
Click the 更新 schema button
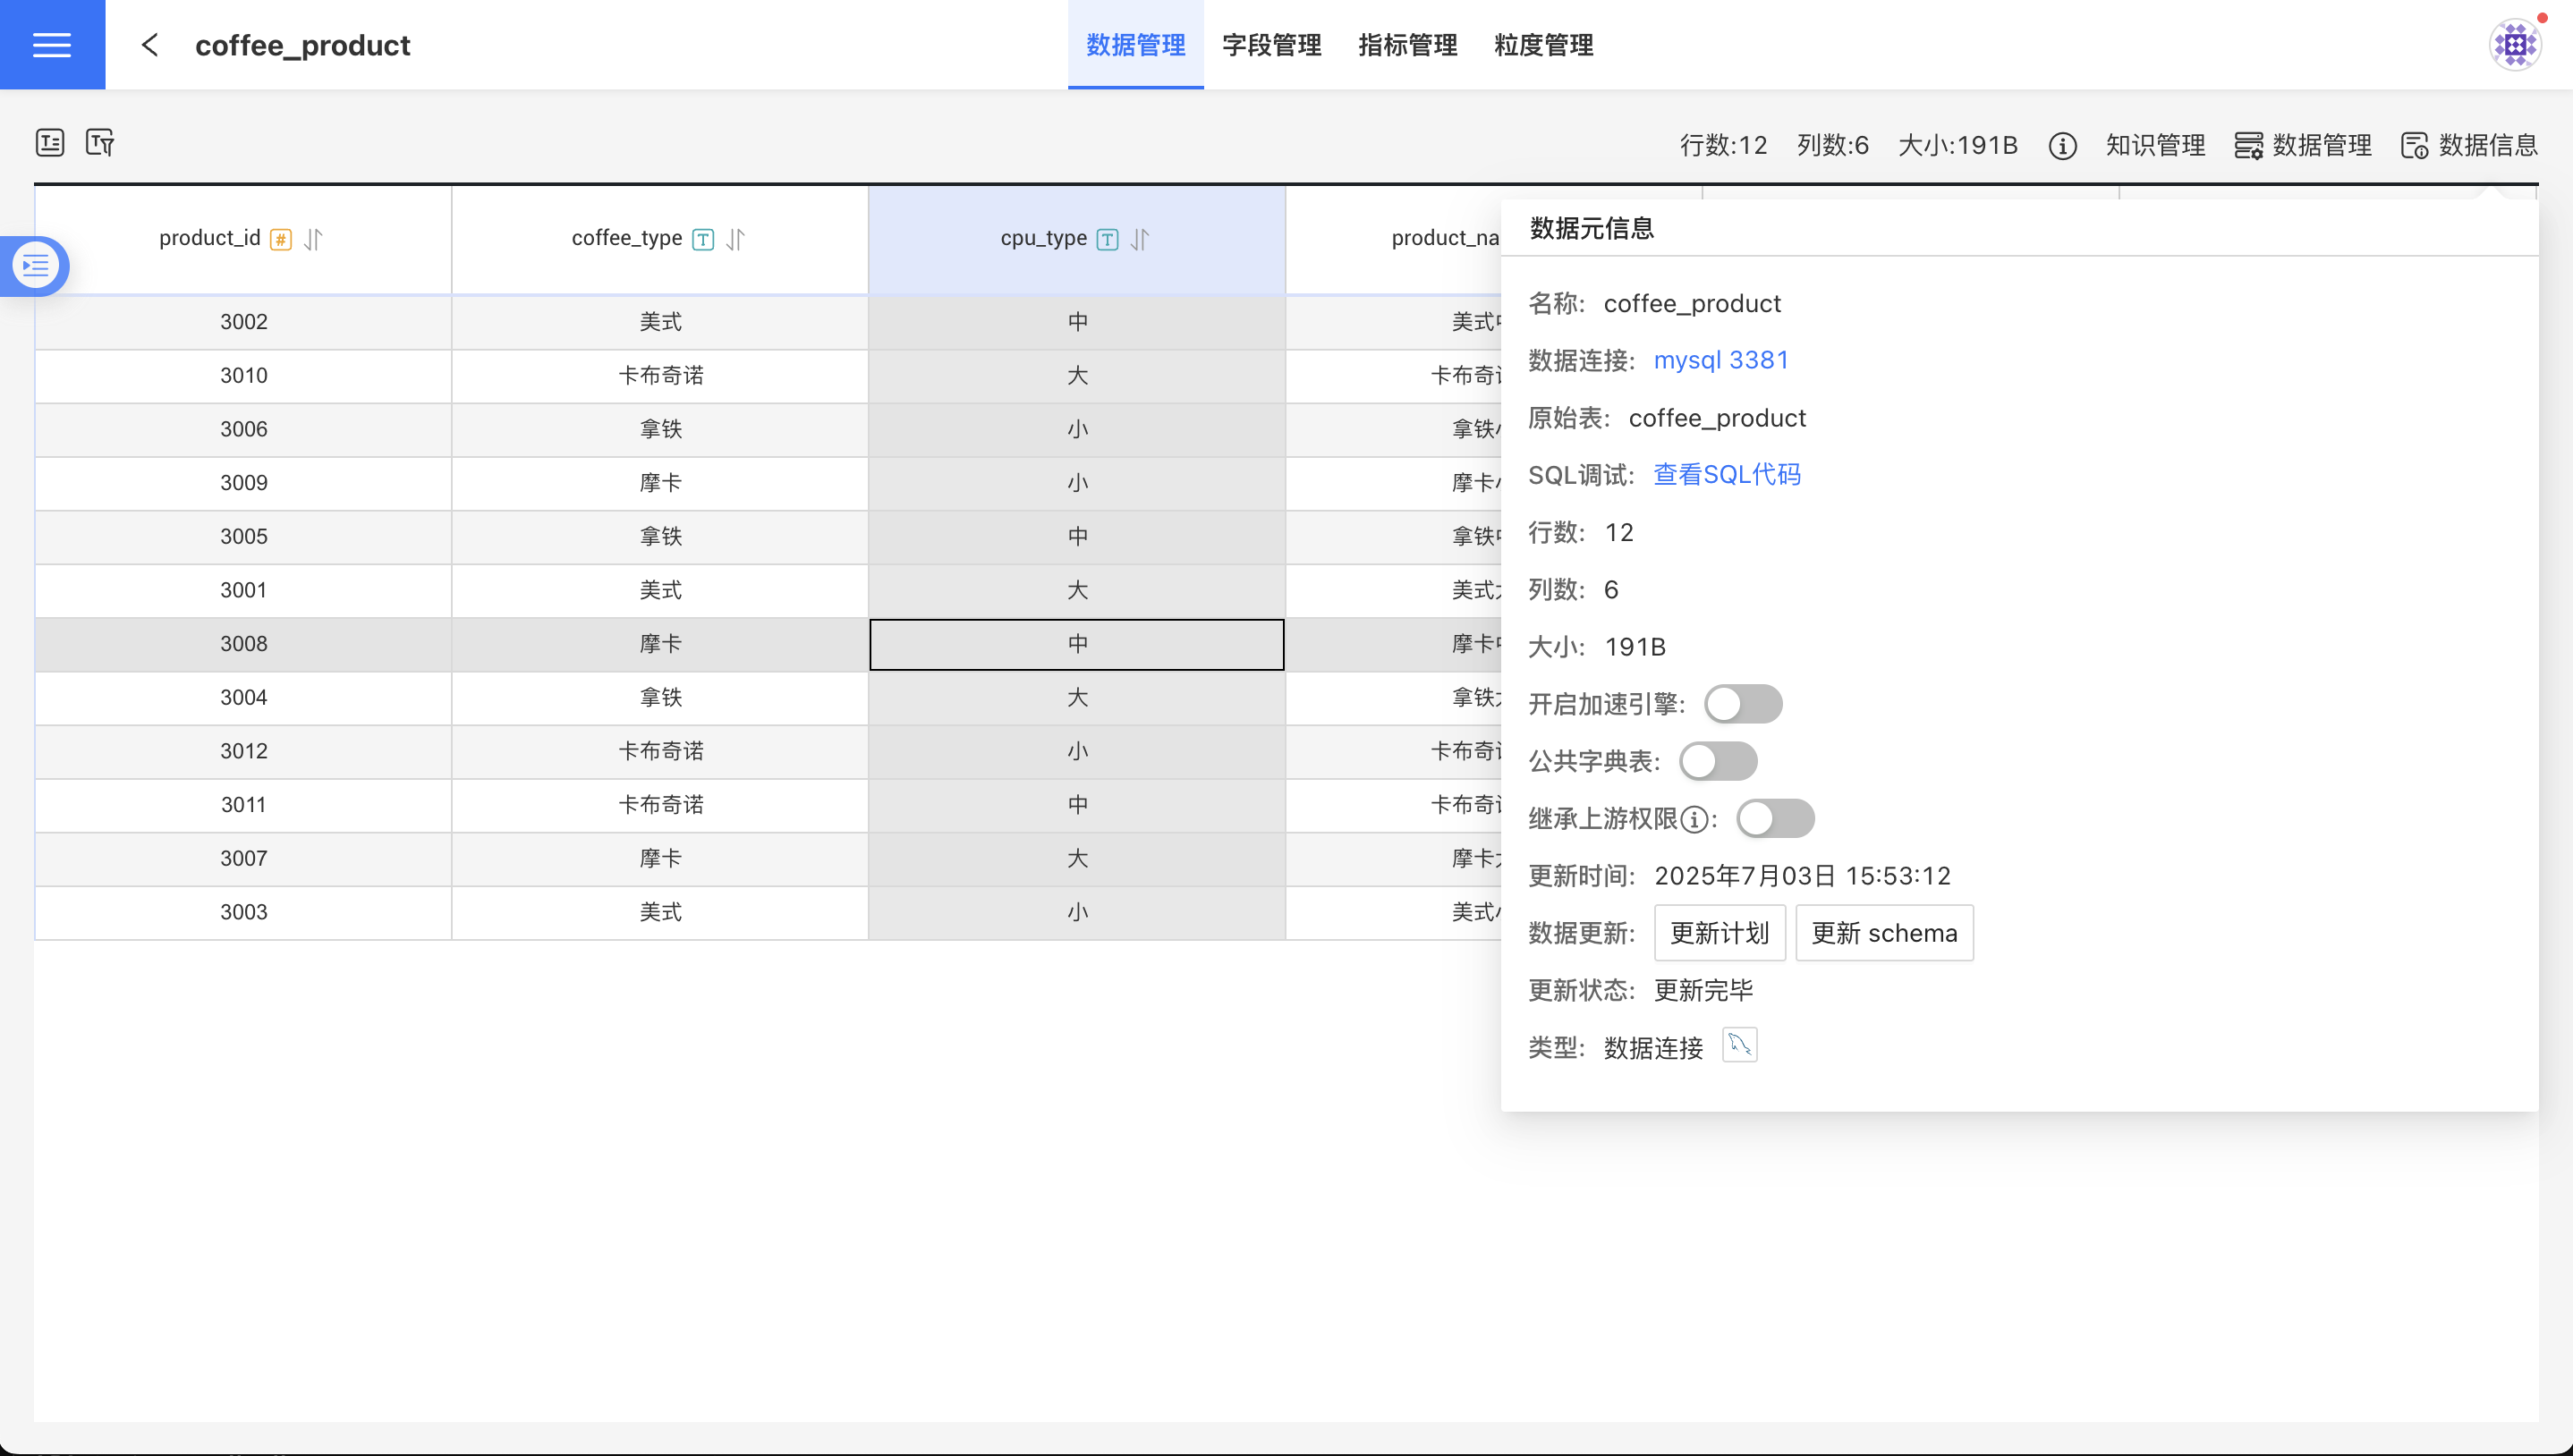coord(1883,933)
